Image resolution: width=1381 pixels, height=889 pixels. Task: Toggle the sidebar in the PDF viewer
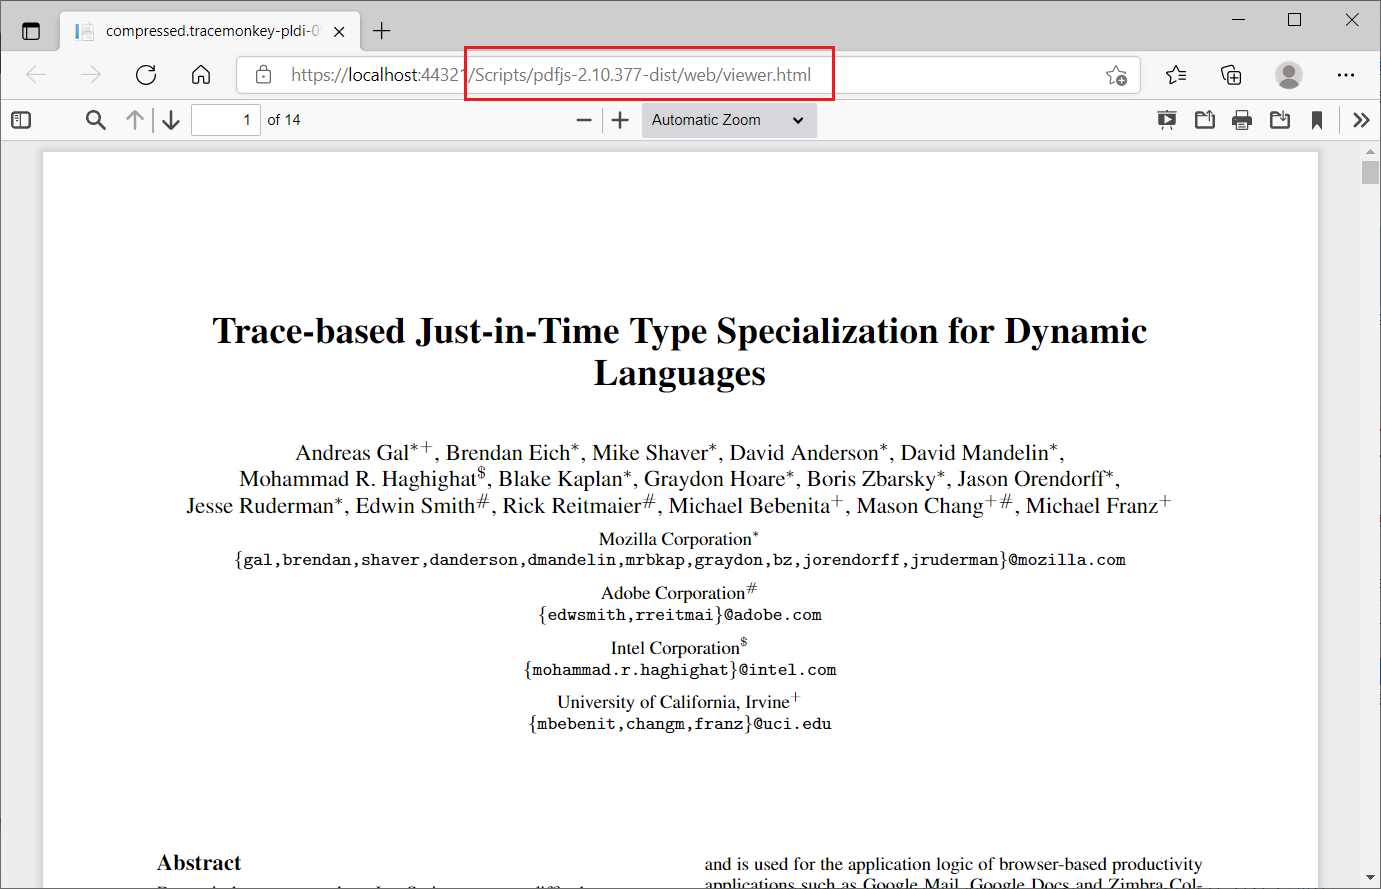21,119
